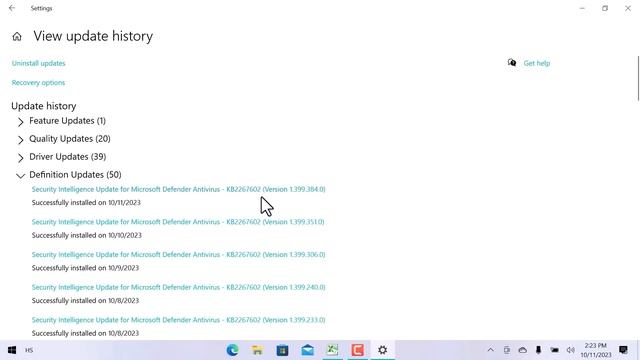This screenshot has width=640, height=360.
Task: Open the Defender update Version 1.399.351.0 link
Action: coord(178,222)
